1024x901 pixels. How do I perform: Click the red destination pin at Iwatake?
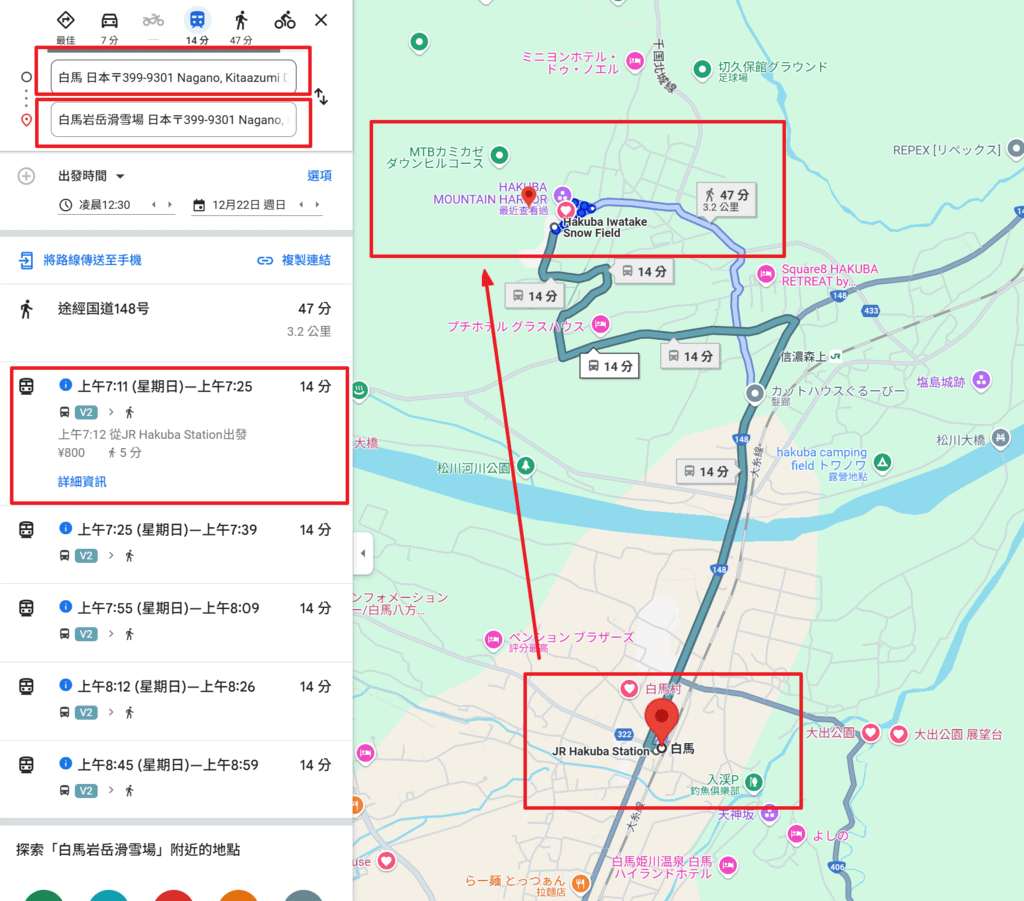pos(529,195)
